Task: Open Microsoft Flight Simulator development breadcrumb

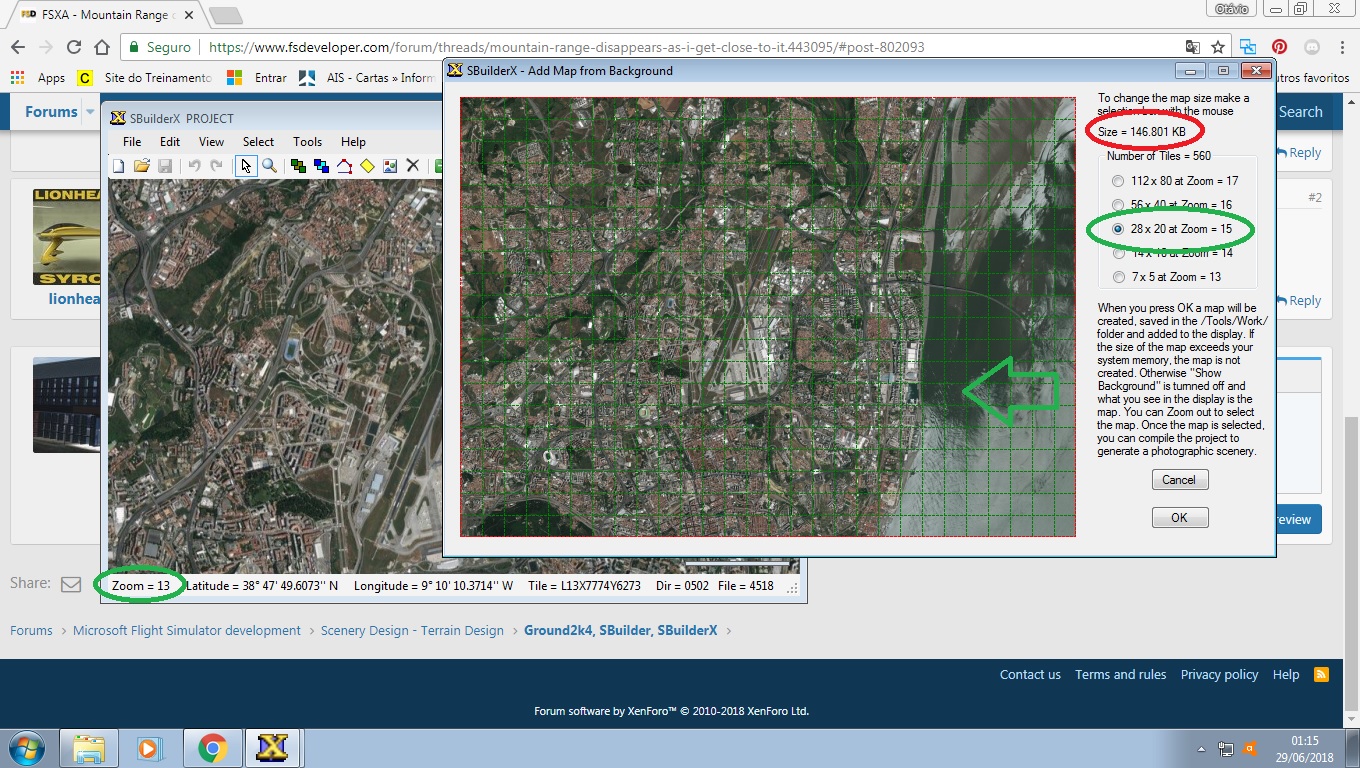Action: [187, 631]
